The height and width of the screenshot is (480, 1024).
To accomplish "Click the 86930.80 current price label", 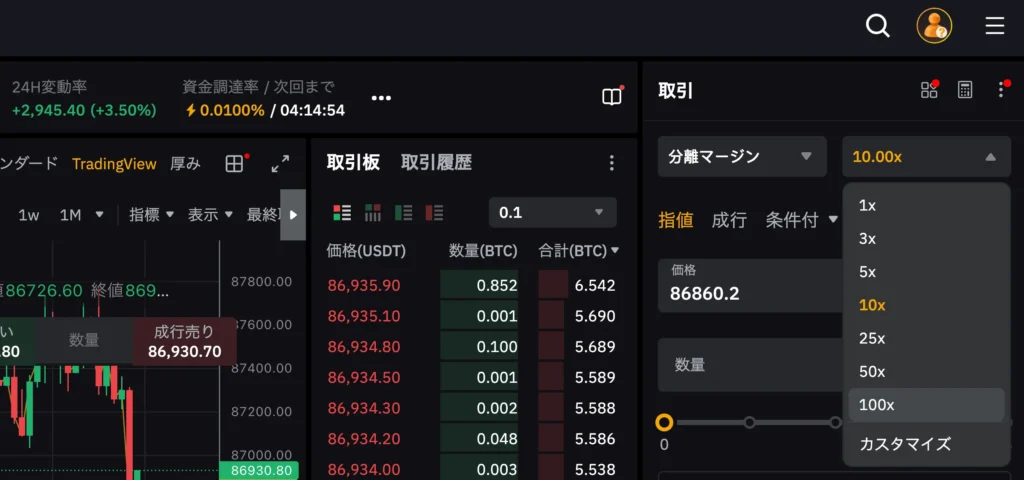I will click(x=259, y=470).
